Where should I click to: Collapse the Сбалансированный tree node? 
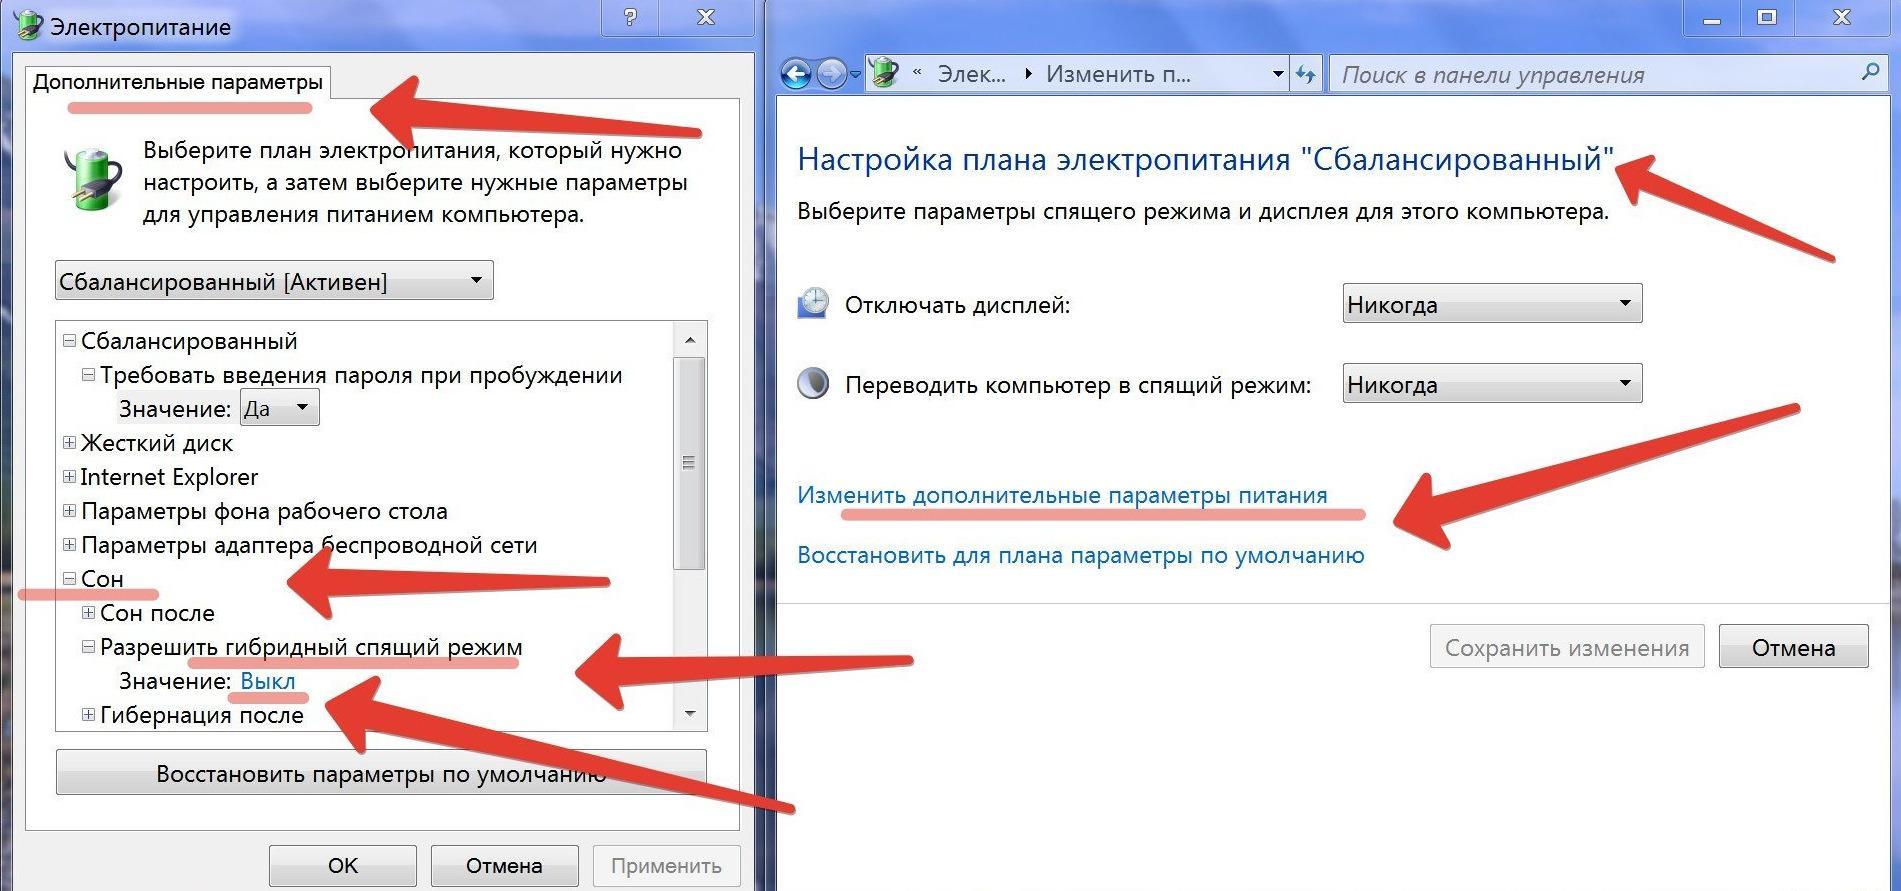(69, 341)
